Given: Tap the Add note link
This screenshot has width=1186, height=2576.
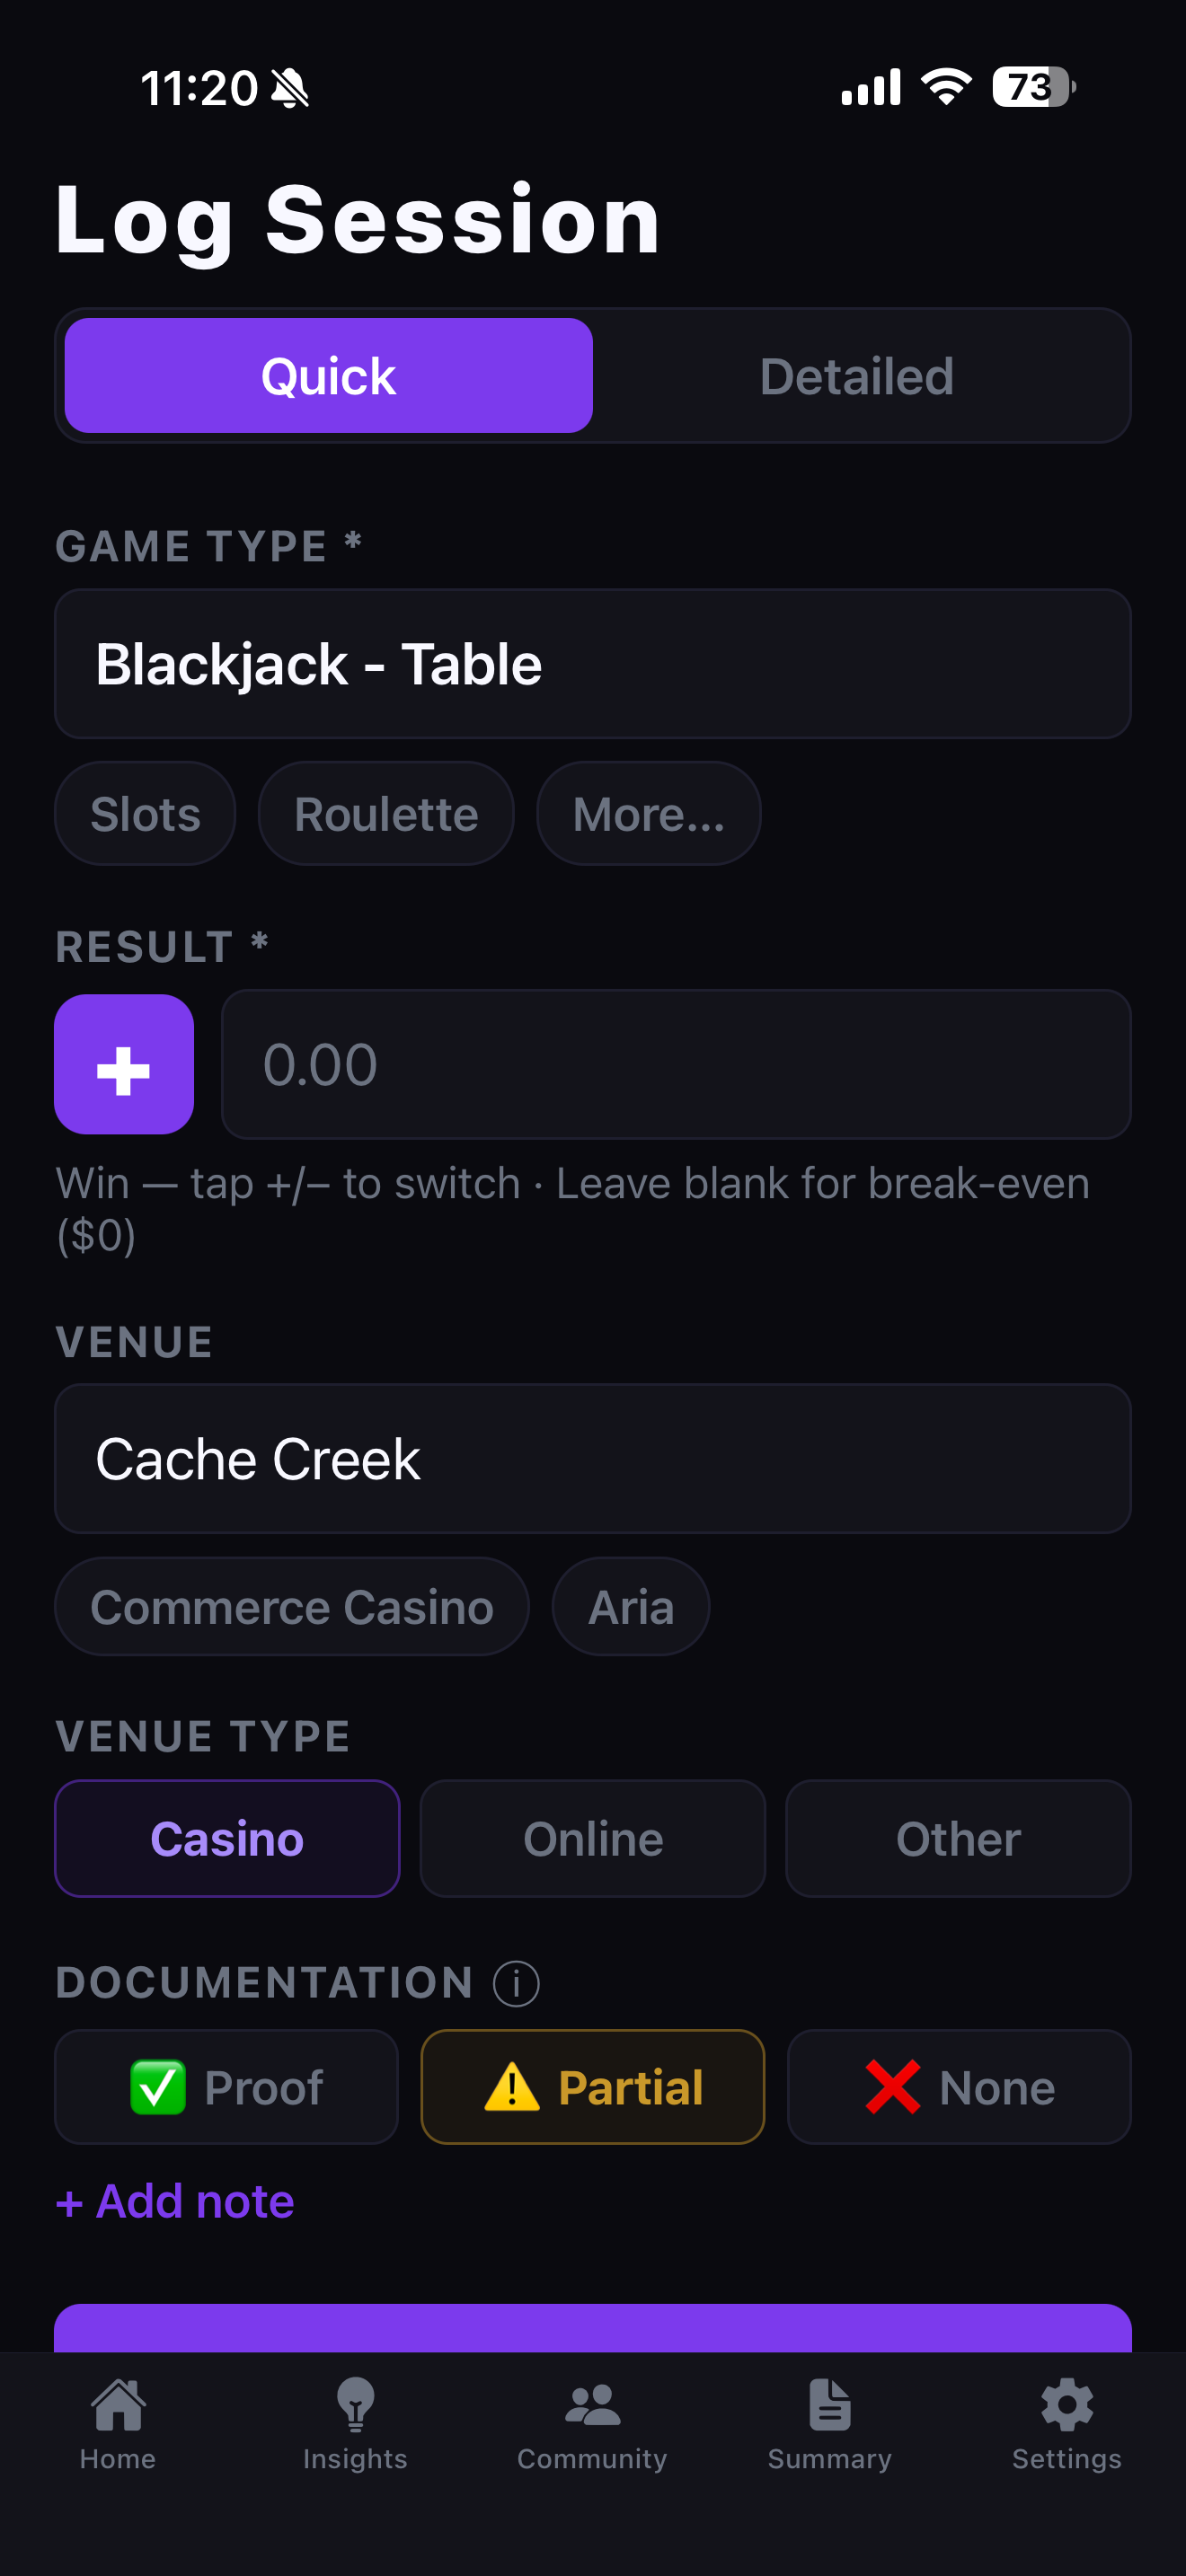Looking at the screenshot, I should pyautogui.click(x=175, y=2201).
